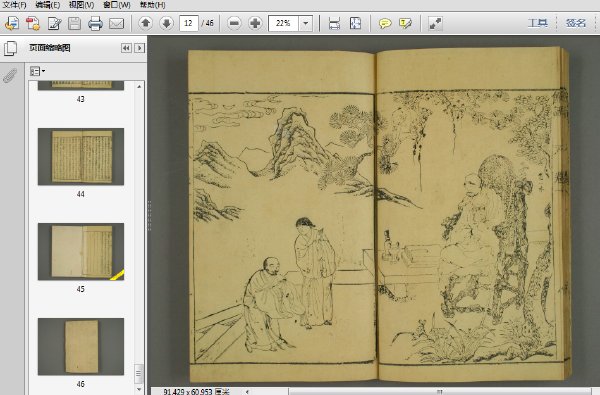The height and width of the screenshot is (395, 600).
Task: Click the total pages label 46
Action: point(208,23)
